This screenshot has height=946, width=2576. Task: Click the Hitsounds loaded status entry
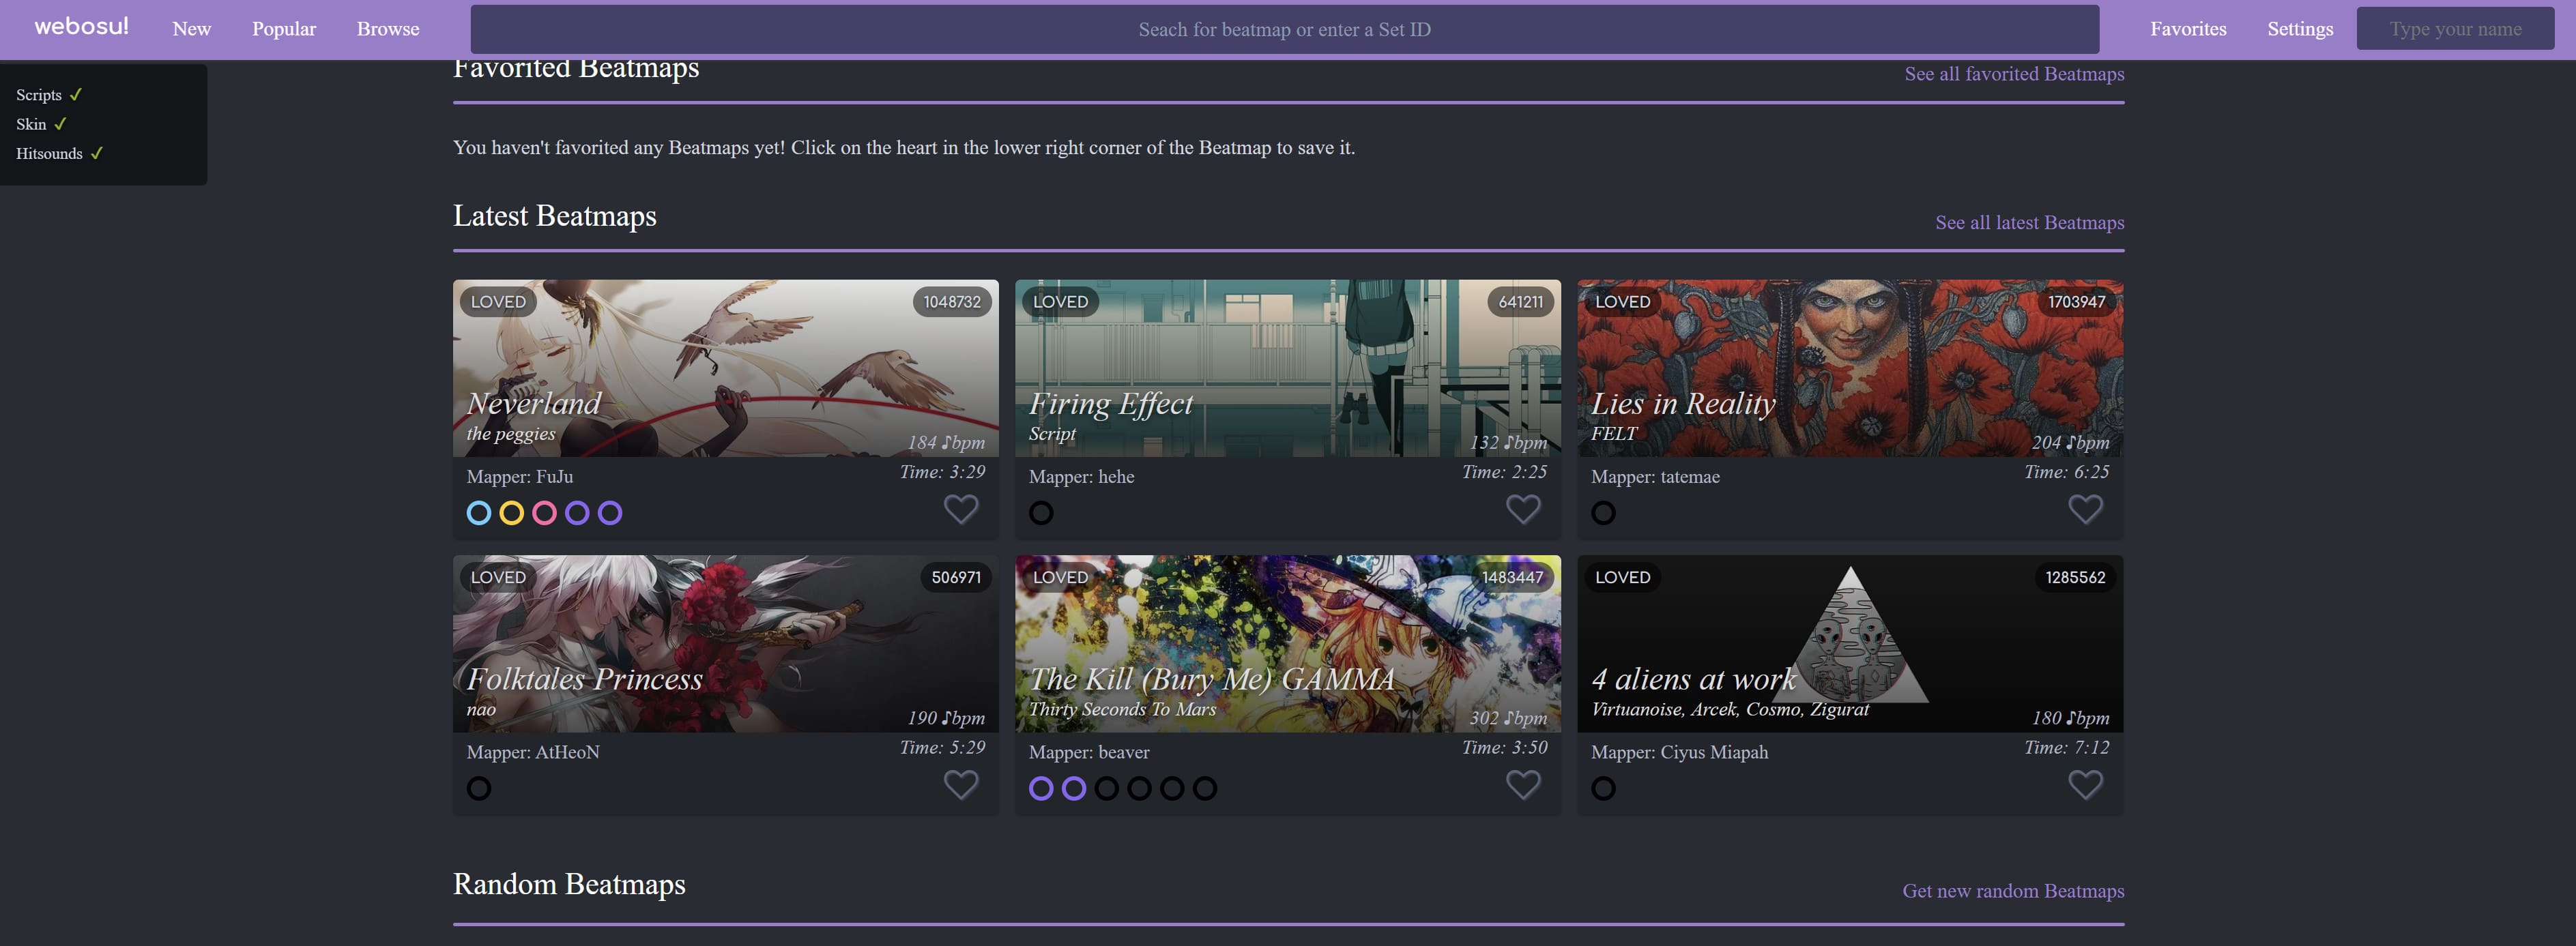[60, 153]
